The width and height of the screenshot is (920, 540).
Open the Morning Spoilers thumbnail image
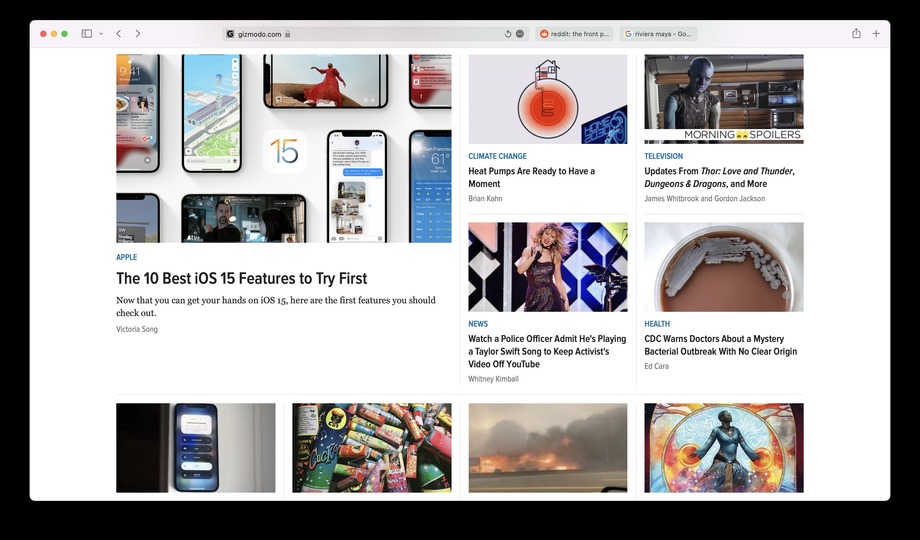pyautogui.click(x=724, y=99)
